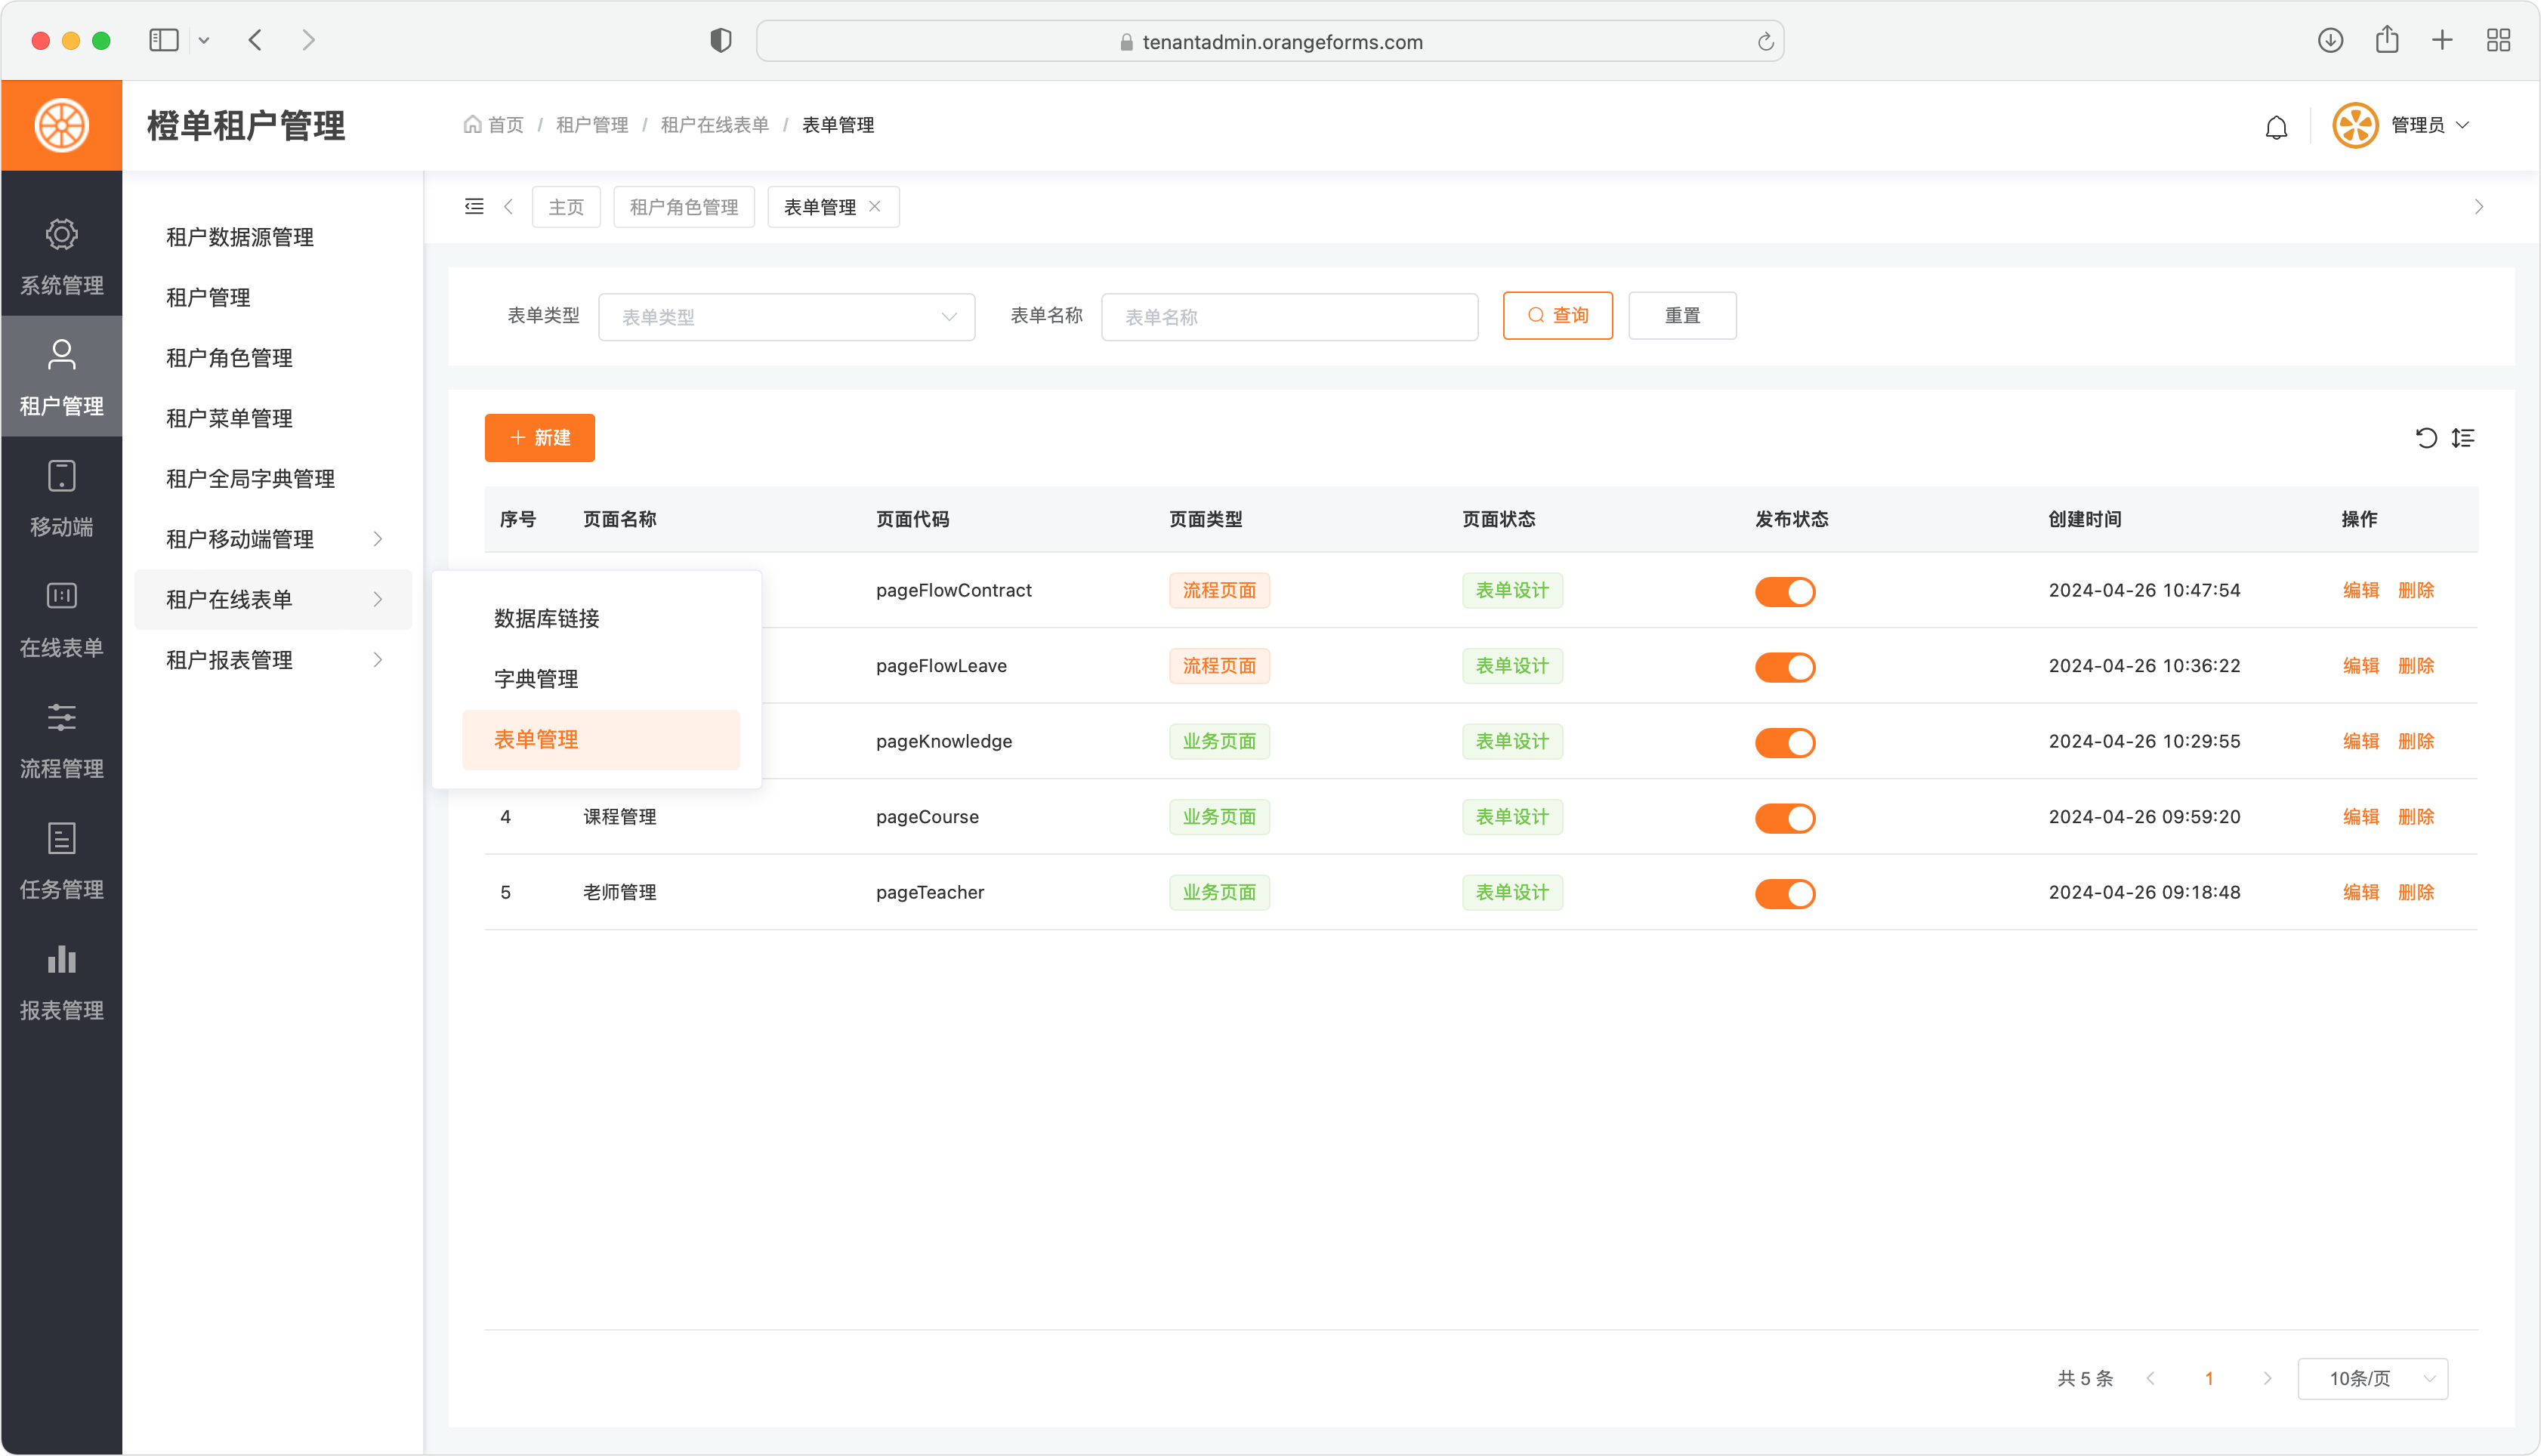This screenshot has width=2541, height=1456.
Task: Open the 报表管理 bar chart icon
Action: (61, 960)
